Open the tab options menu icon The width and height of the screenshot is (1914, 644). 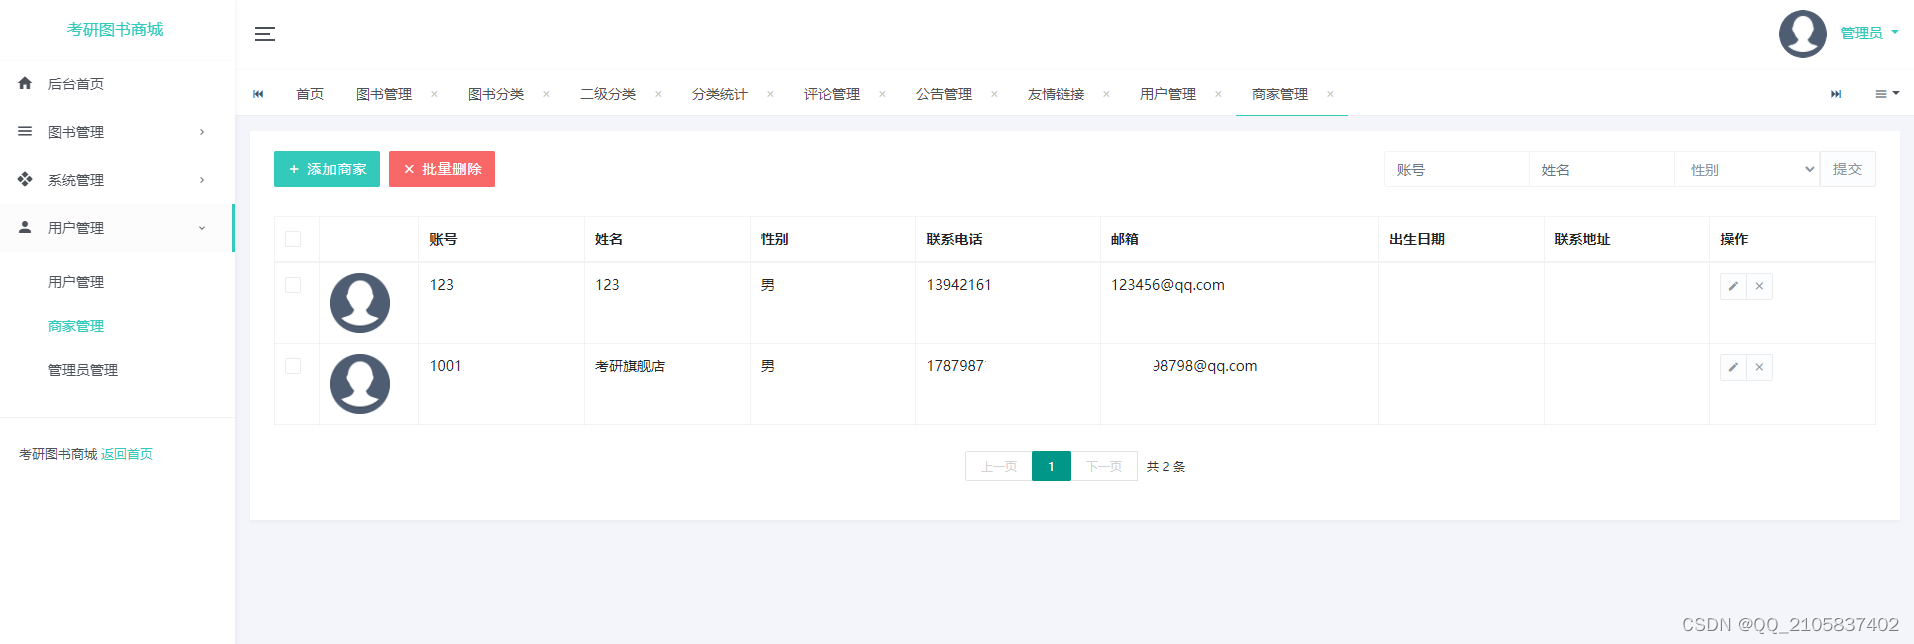coord(1886,94)
